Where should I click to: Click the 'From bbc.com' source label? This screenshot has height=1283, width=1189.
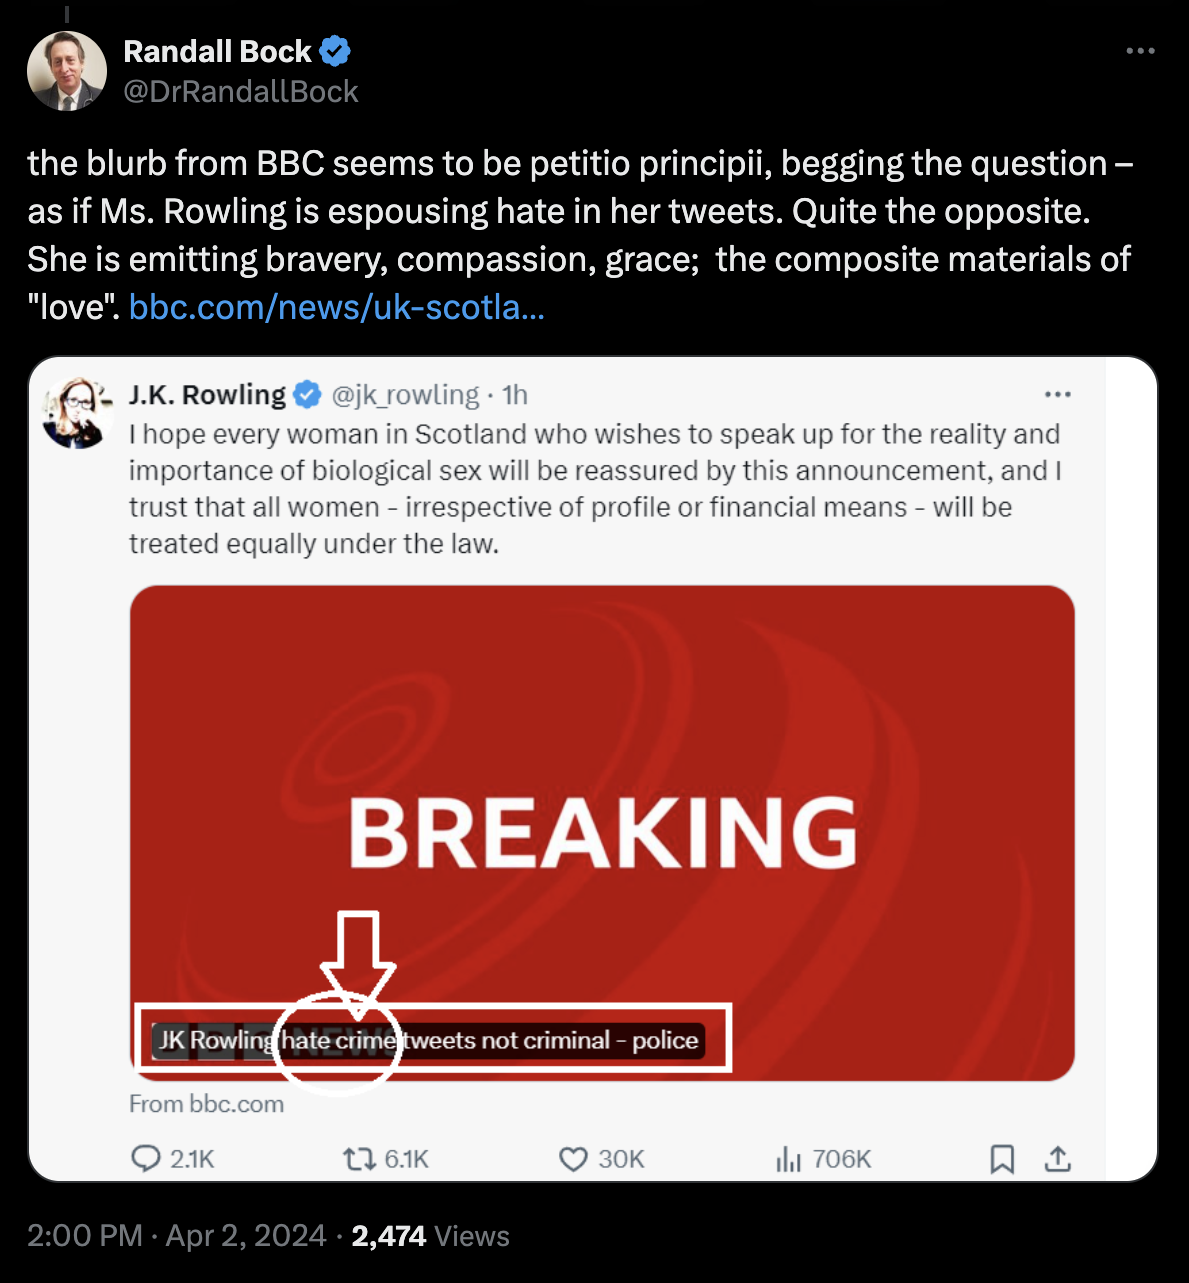[x=206, y=1104]
